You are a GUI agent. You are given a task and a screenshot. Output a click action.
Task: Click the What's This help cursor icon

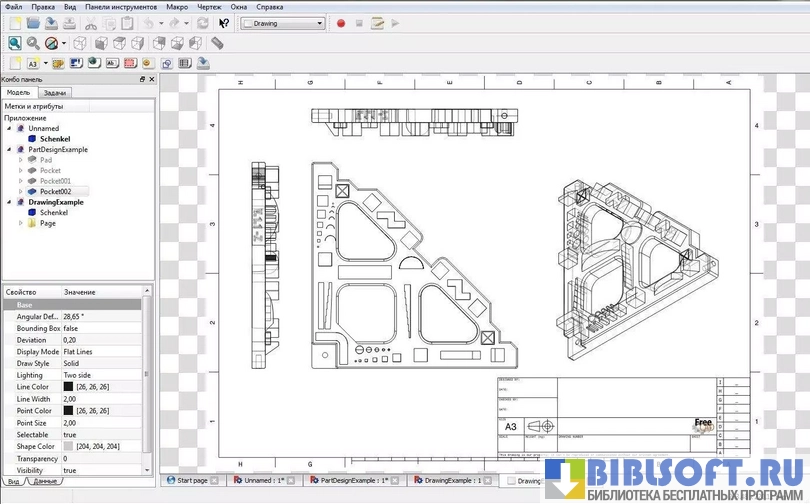(225, 22)
